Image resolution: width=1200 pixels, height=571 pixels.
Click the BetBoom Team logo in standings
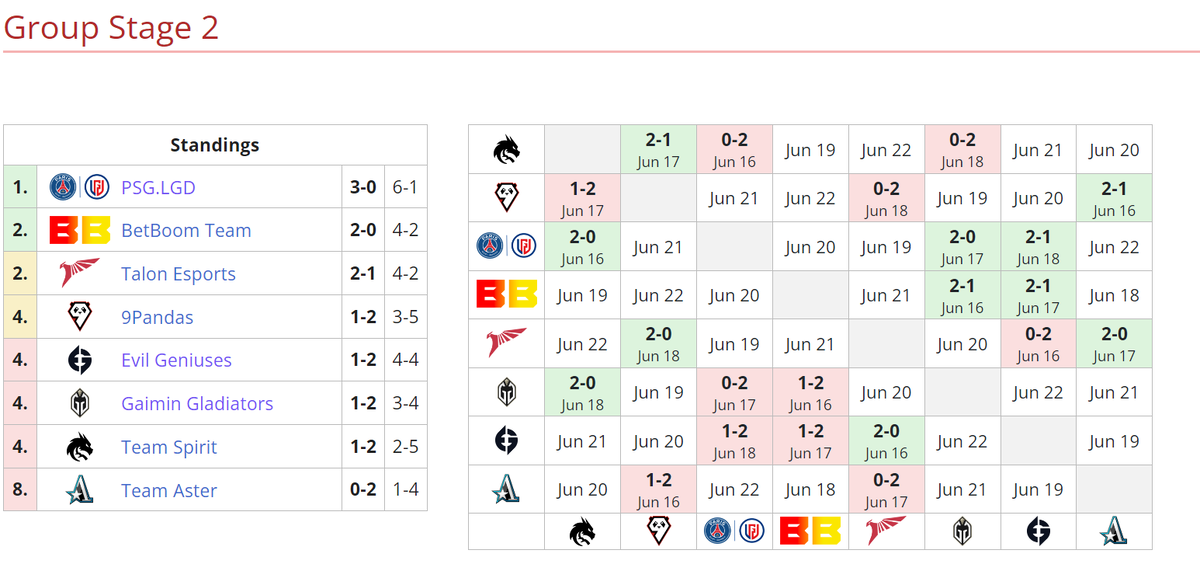(x=79, y=230)
